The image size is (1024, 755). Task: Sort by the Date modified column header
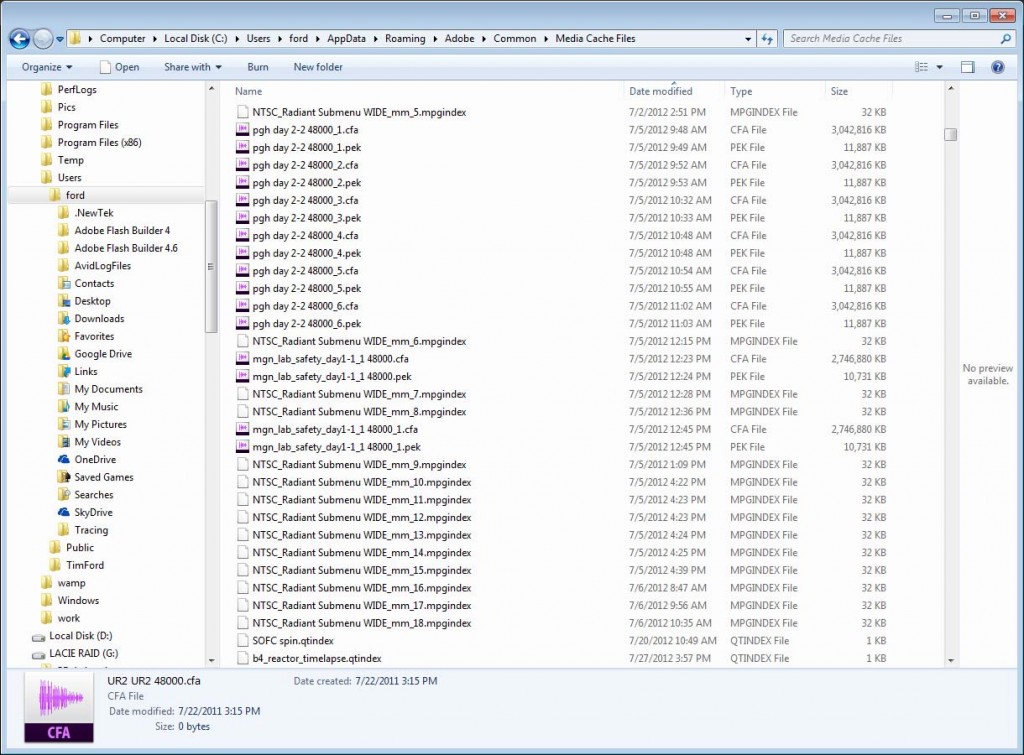tap(660, 91)
